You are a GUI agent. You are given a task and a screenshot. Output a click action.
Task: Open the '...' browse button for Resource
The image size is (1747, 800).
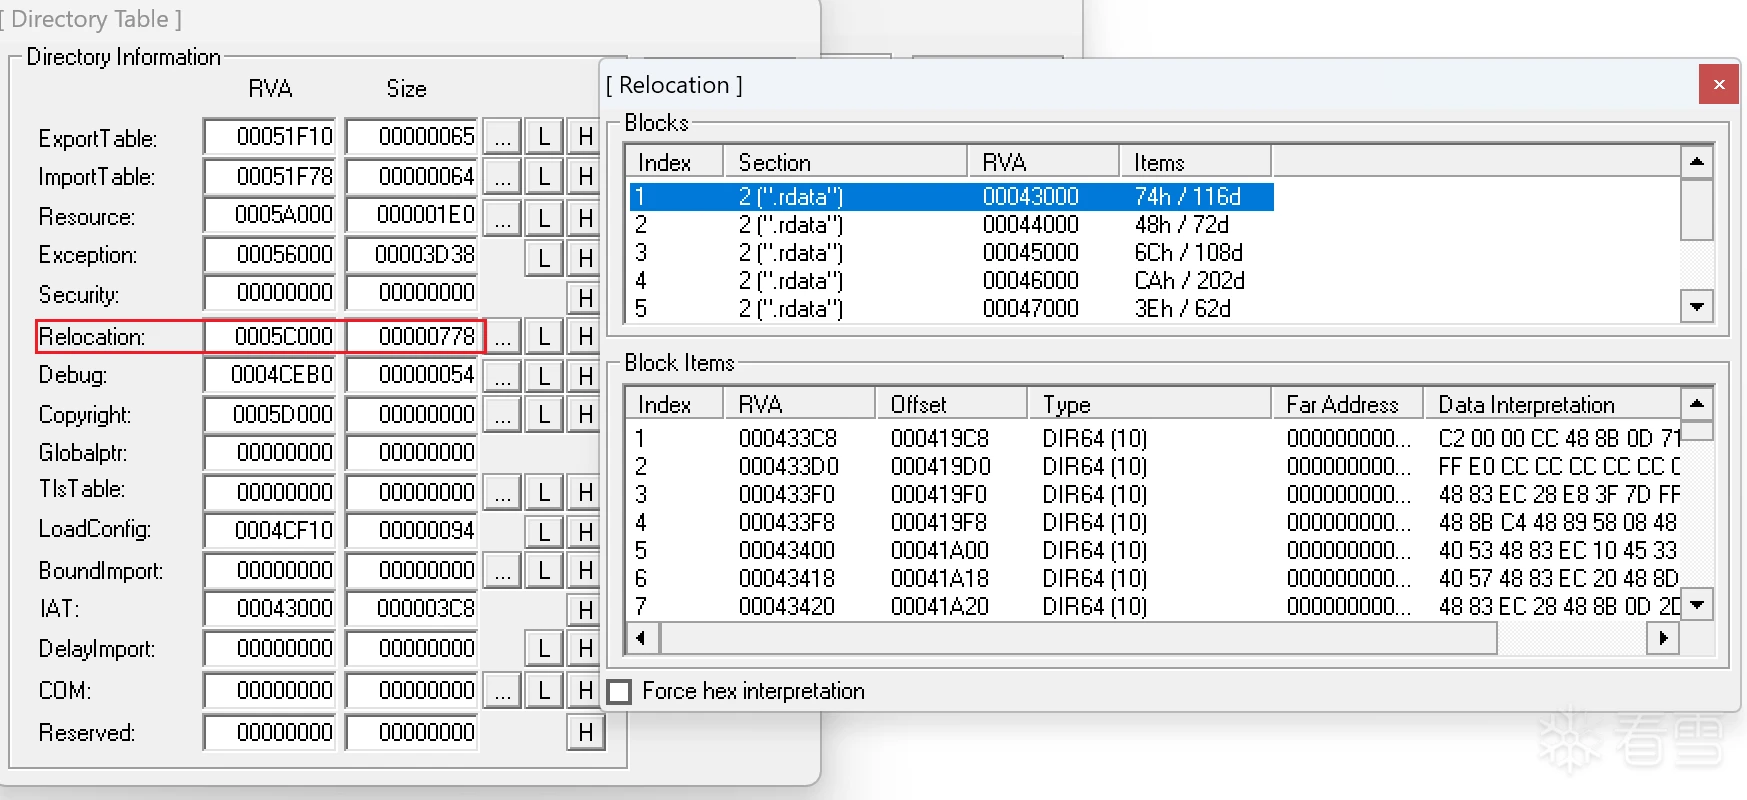pyautogui.click(x=502, y=217)
